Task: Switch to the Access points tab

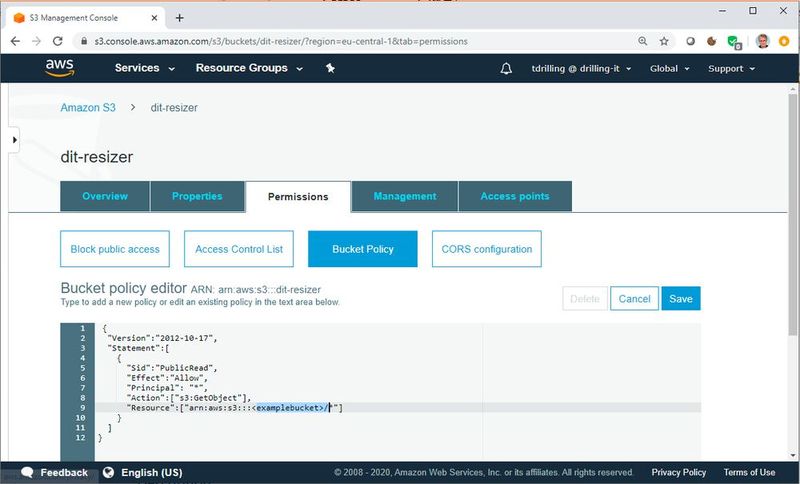Action: 515,196
